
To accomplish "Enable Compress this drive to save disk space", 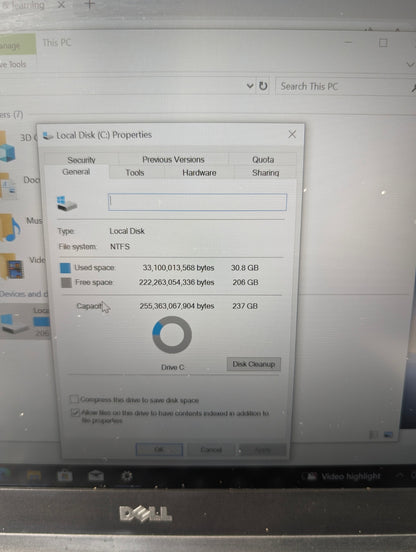I will pyautogui.click(x=74, y=399).
